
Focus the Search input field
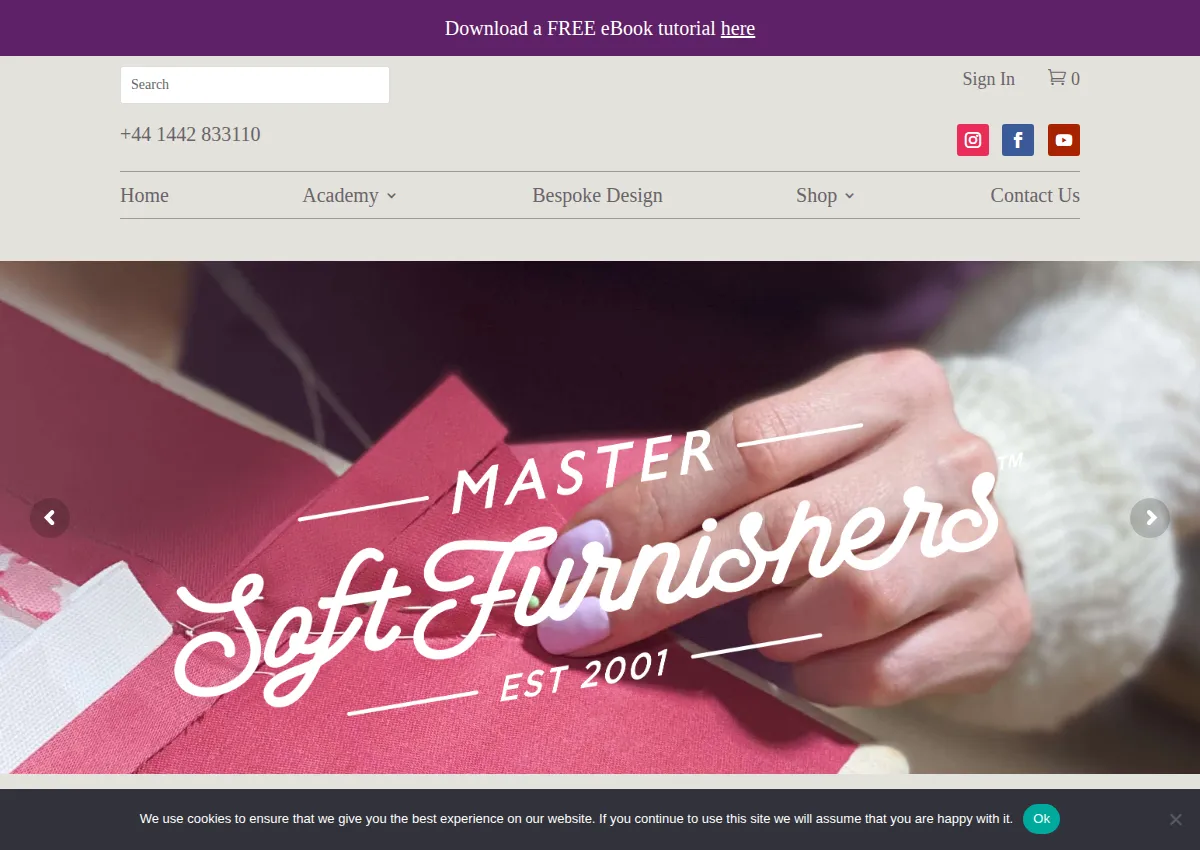pyautogui.click(x=255, y=85)
